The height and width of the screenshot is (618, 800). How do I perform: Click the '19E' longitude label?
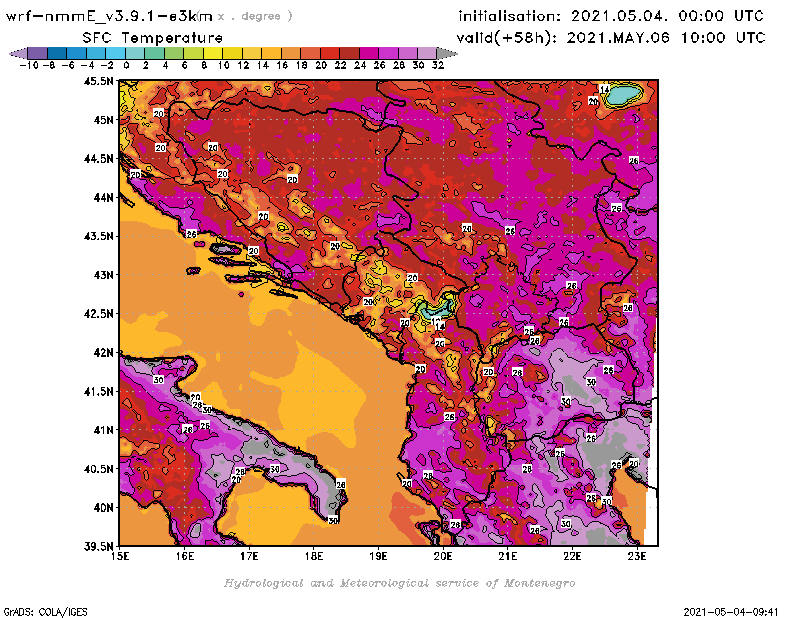[x=379, y=556]
